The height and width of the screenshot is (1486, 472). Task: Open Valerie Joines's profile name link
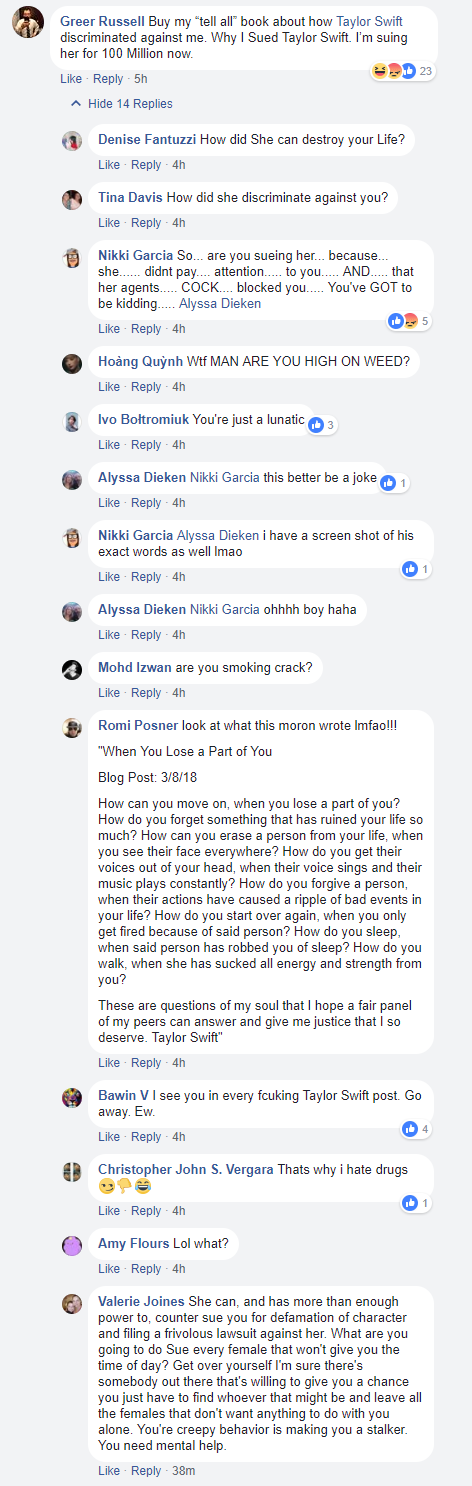[x=141, y=1301]
